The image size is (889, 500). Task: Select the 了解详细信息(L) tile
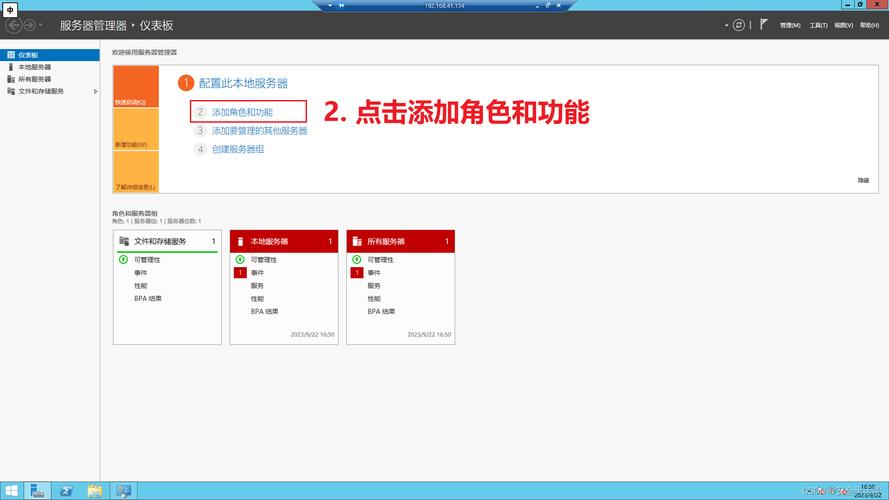[136, 171]
